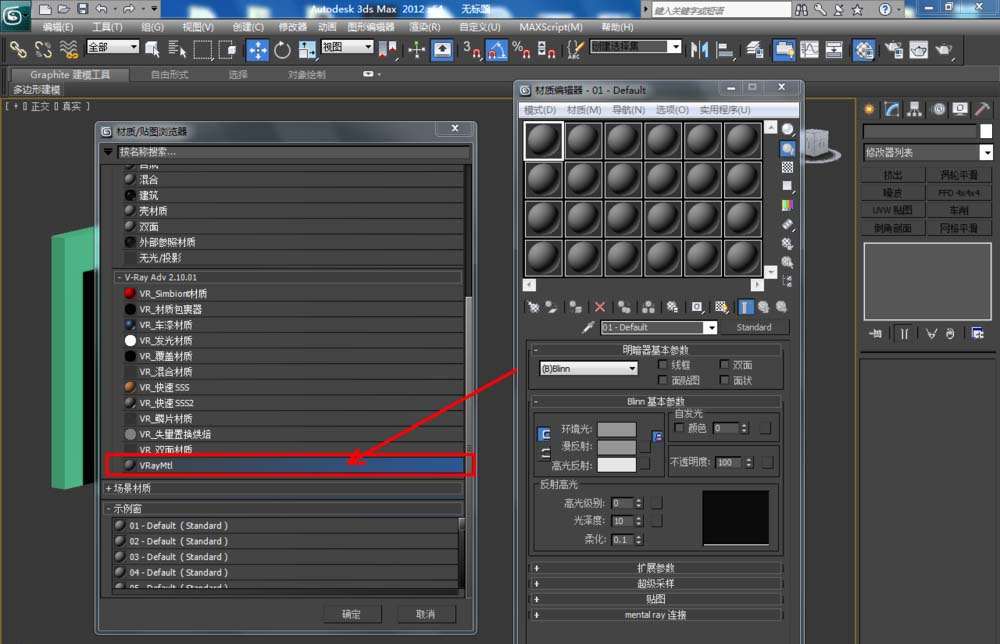Image resolution: width=1000 pixels, height=644 pixels.
Task: Activate the Select and Link tool
Action: pos(18,49)
